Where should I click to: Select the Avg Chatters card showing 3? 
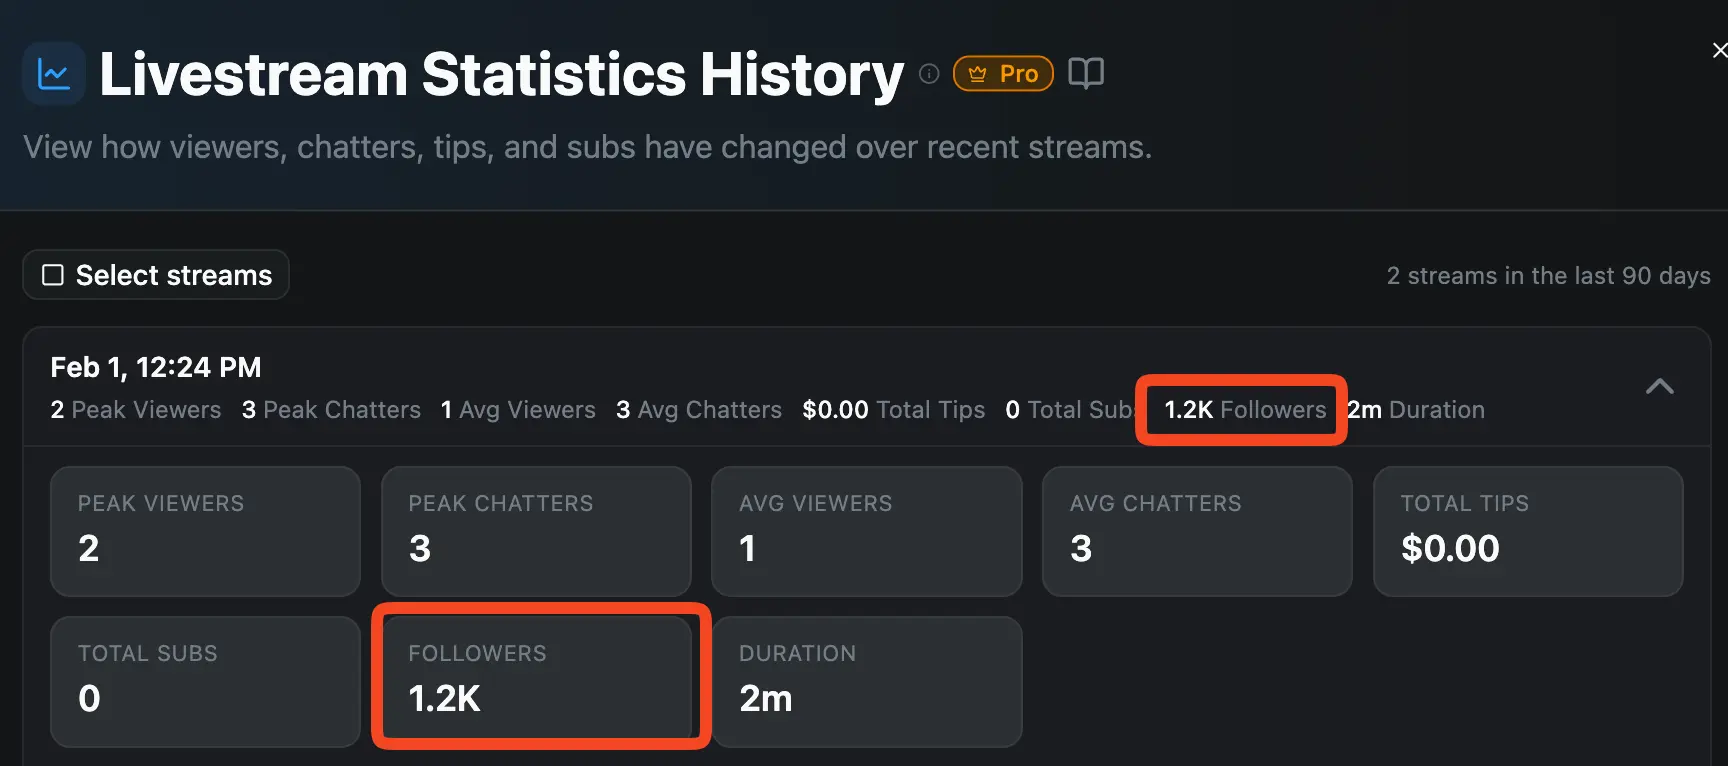[x=1196, y=531]
